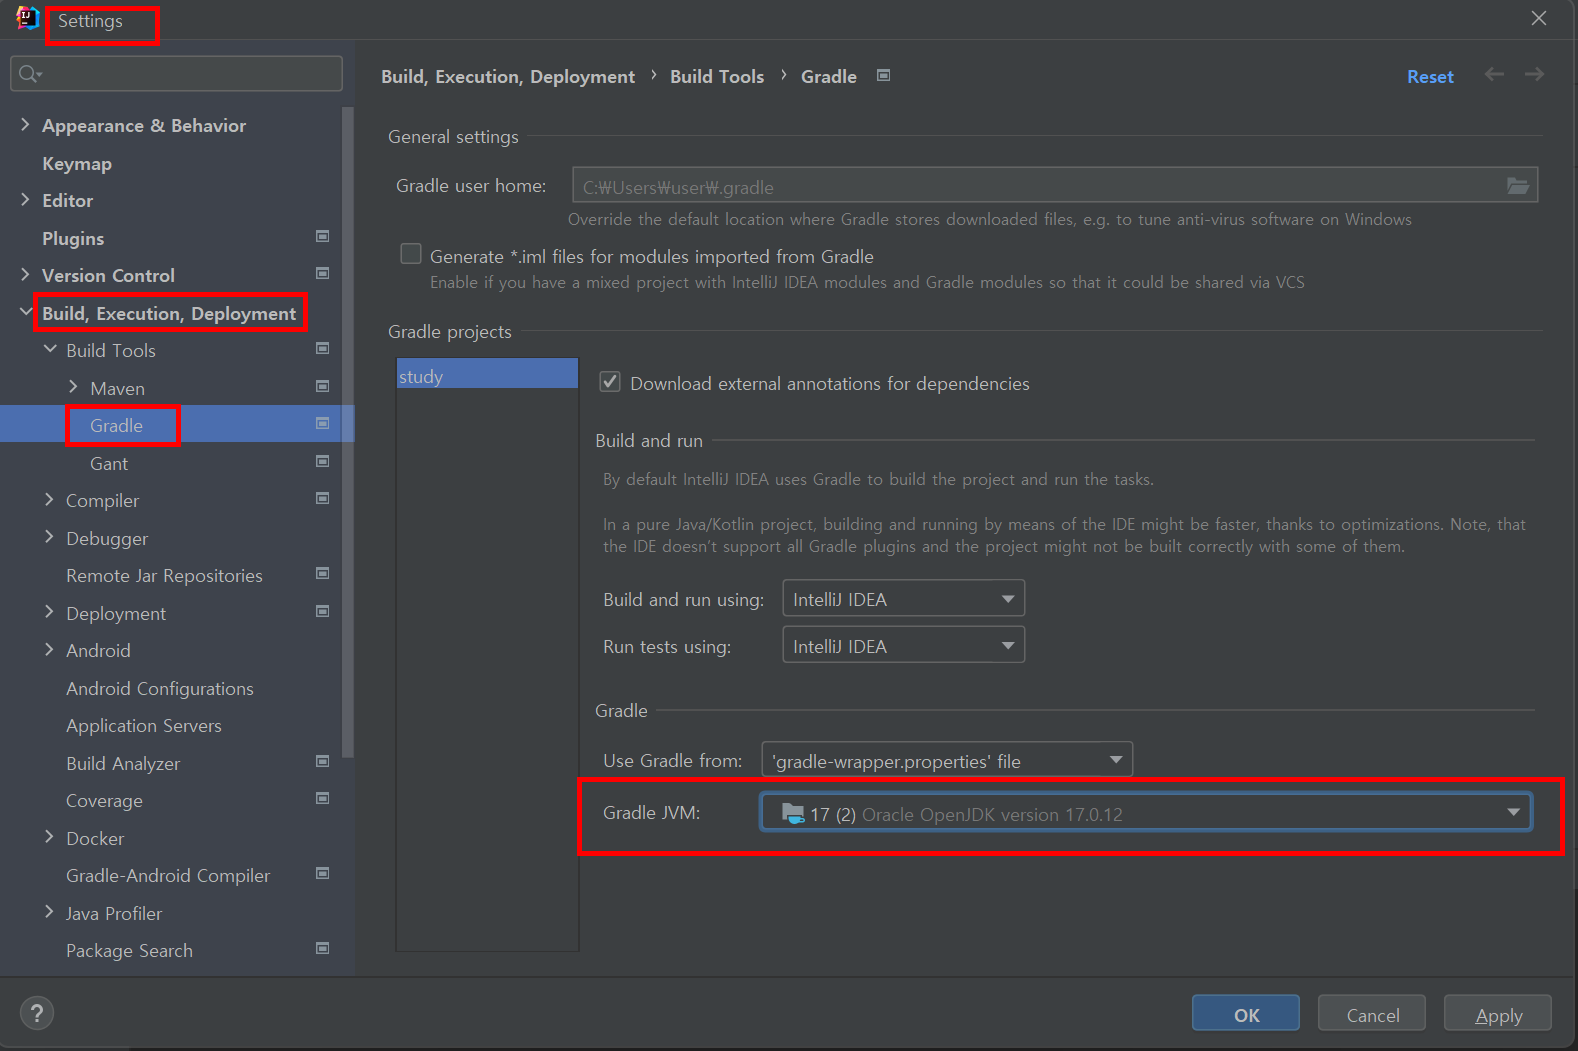
Task: Click project settings icon next to Gant
Action: click(x=322, y=461)
